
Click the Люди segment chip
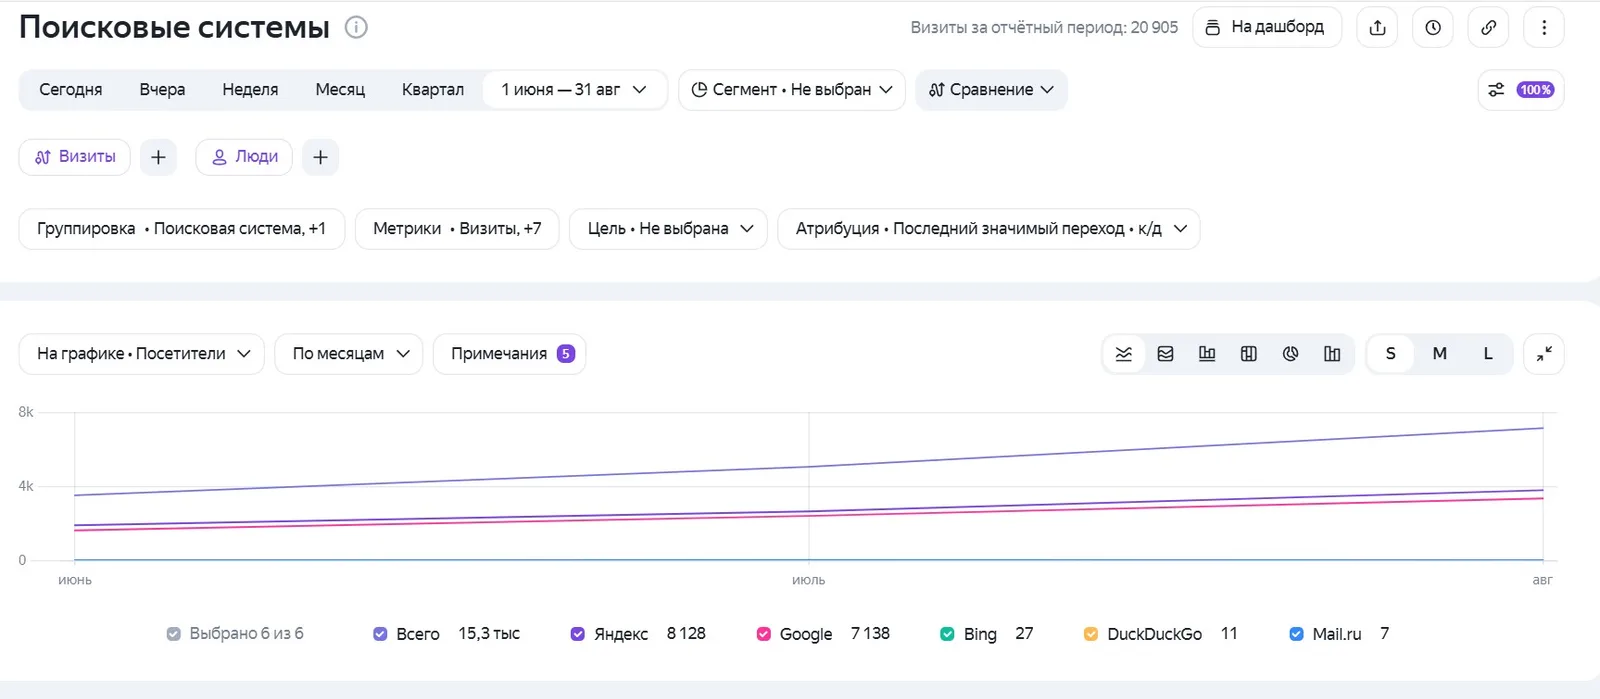tap(244, 157)
